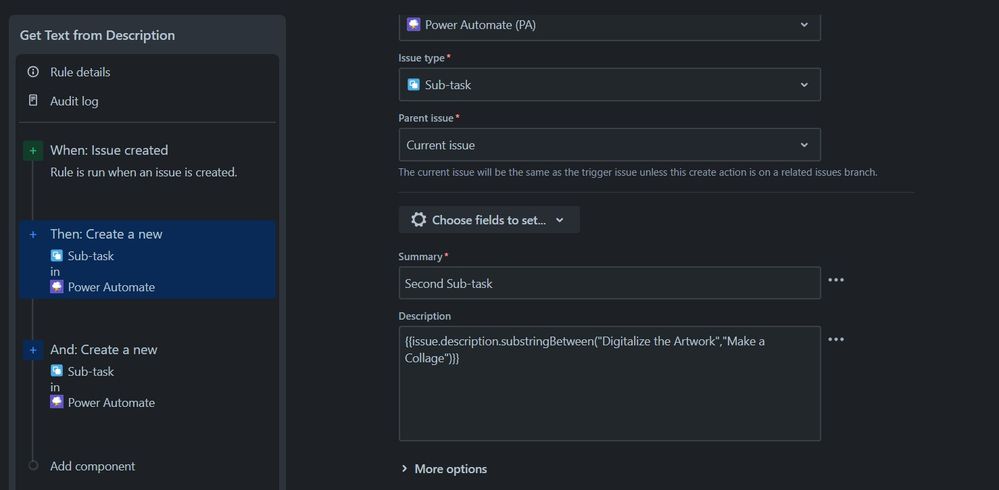Image resolution: width=999 pixels, height=490 pixels.
Task: Click the current issue helper note text
Action: click(638, 172)
